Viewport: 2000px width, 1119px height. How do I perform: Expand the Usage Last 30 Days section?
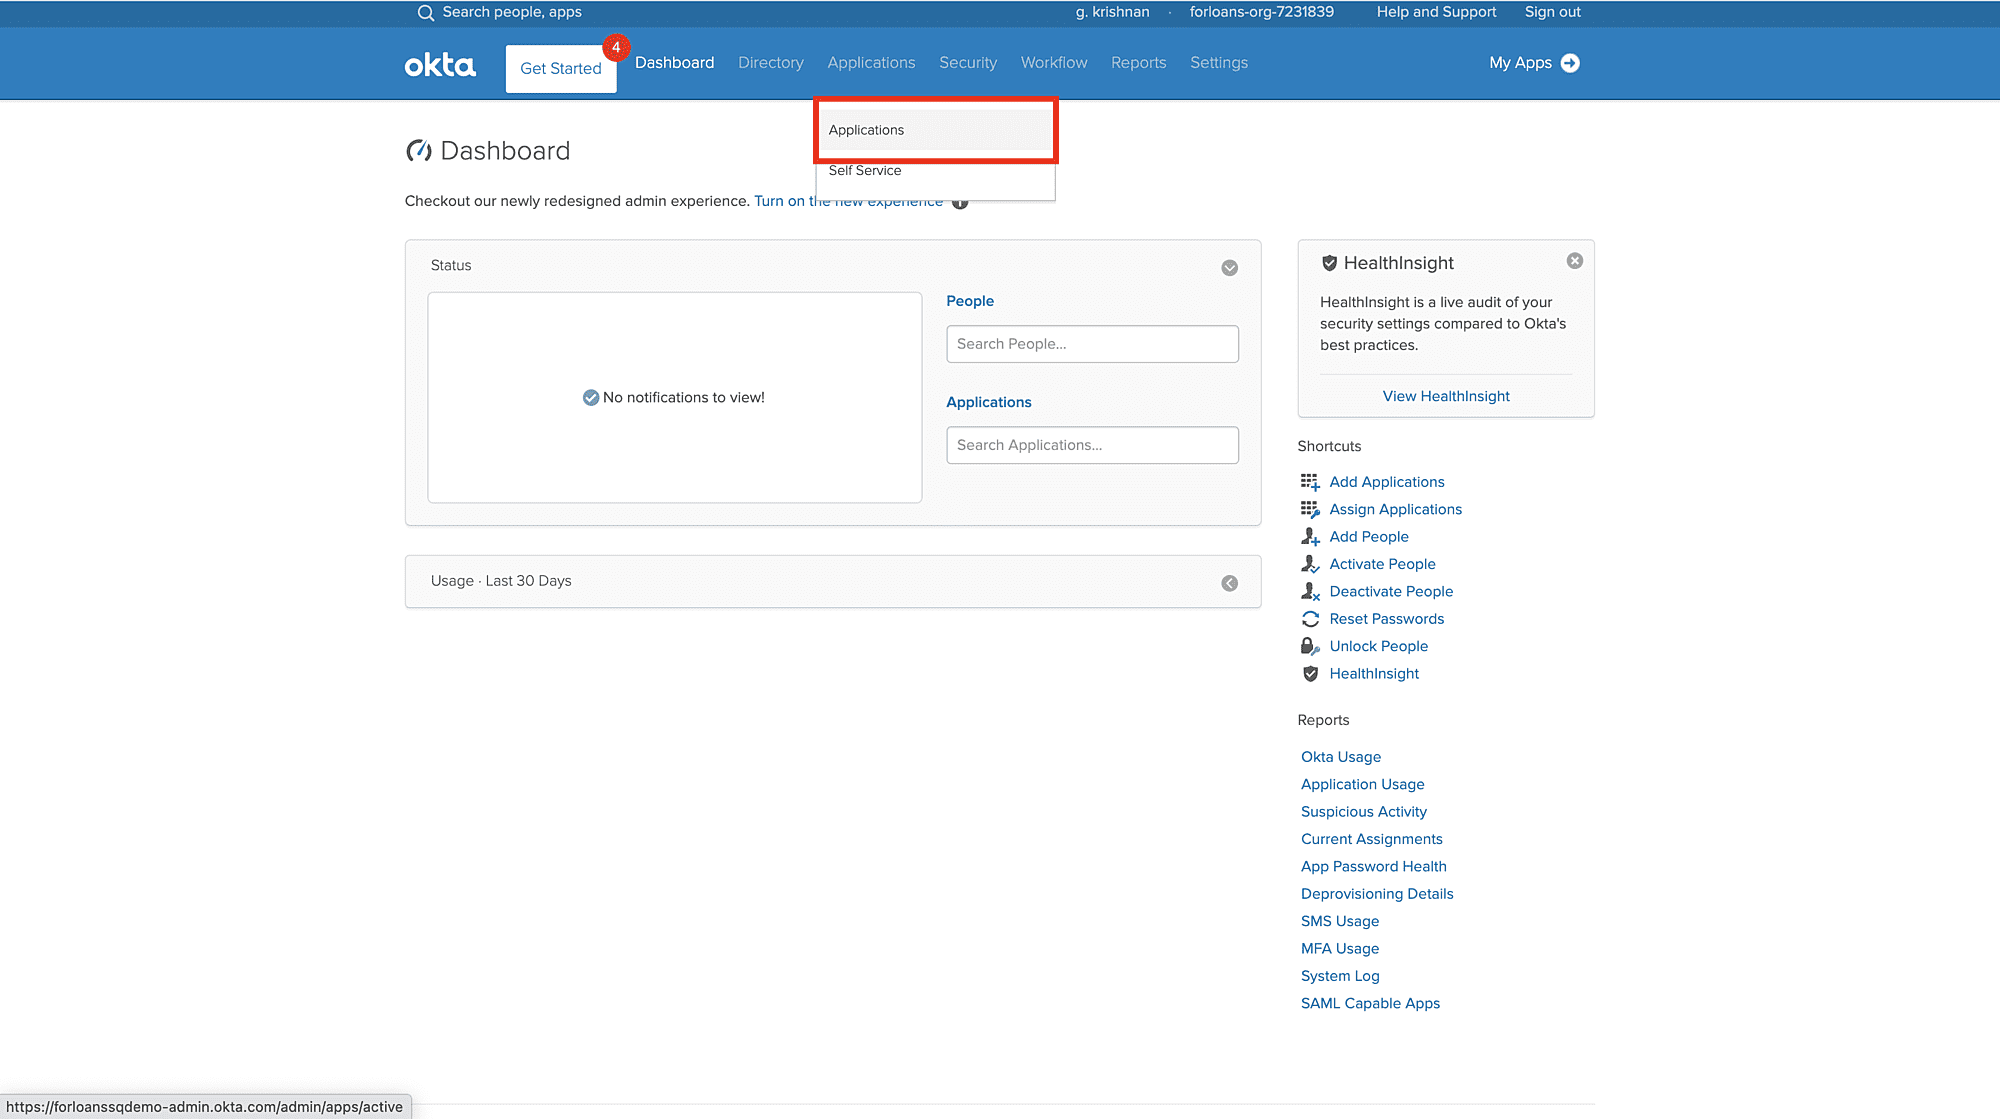tap(1230, 583)
